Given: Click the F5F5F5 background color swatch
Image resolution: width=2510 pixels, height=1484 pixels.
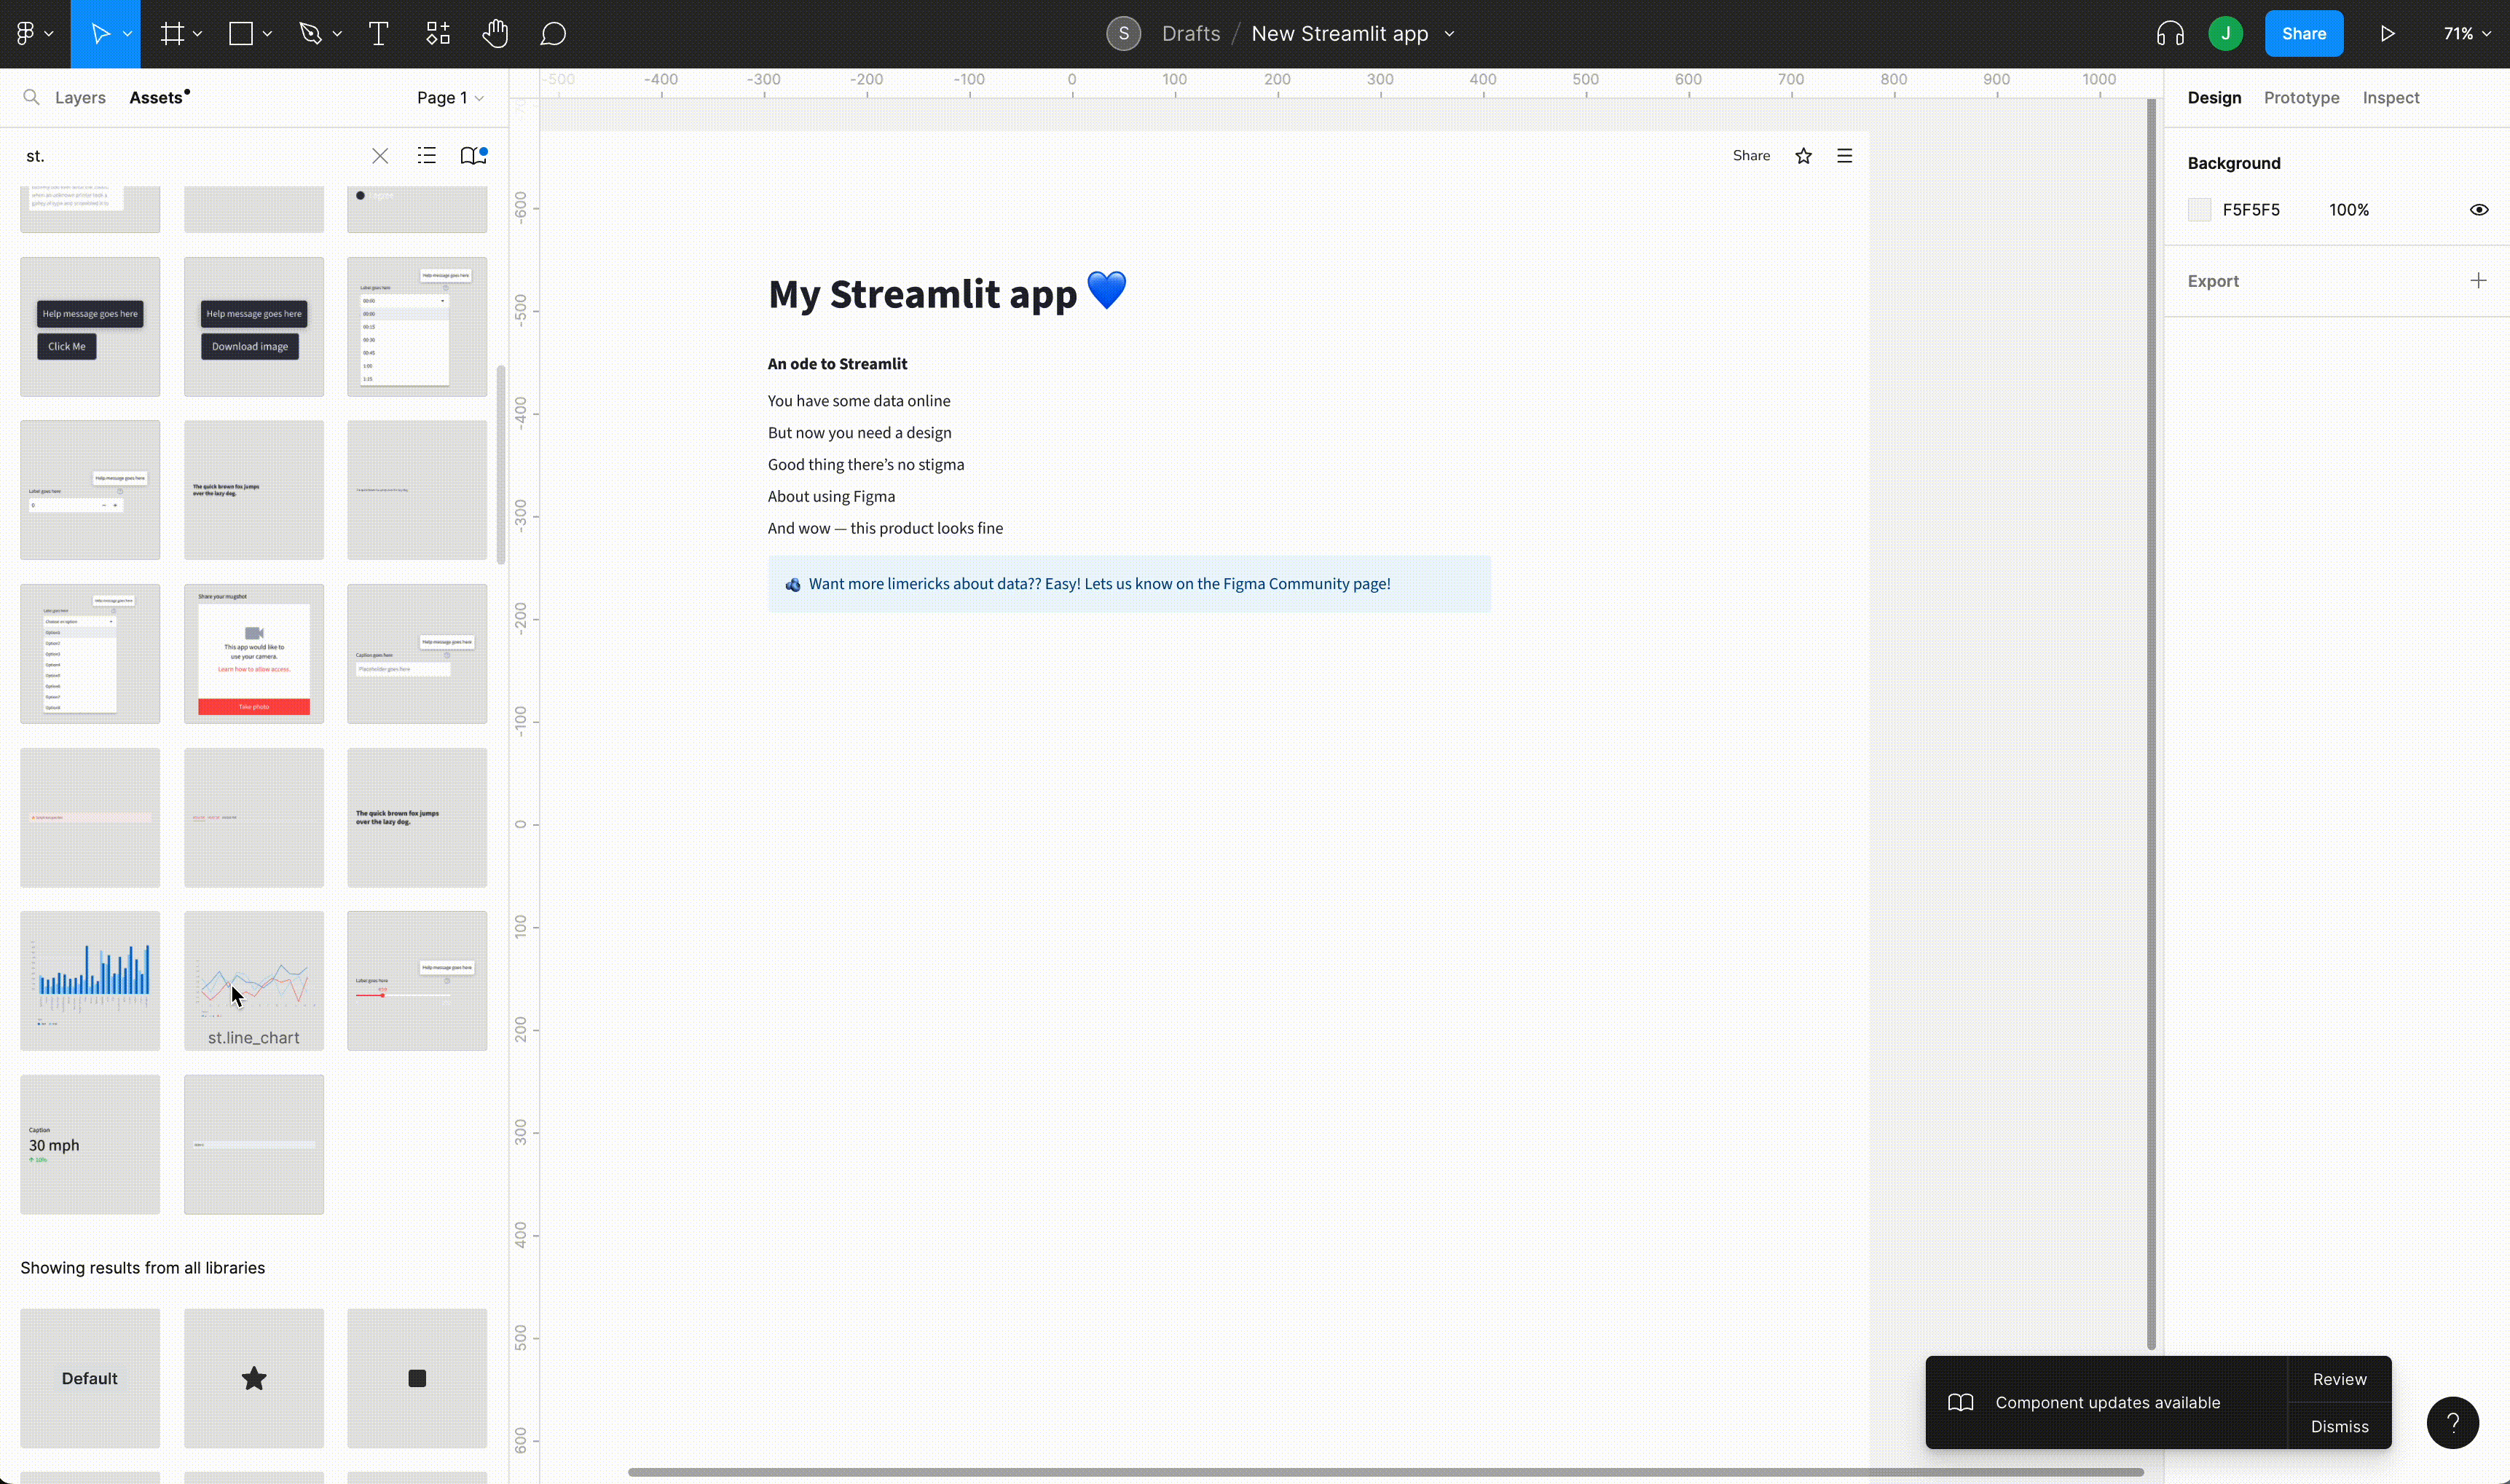Looking at the screenshot, I should [2199, 209].
